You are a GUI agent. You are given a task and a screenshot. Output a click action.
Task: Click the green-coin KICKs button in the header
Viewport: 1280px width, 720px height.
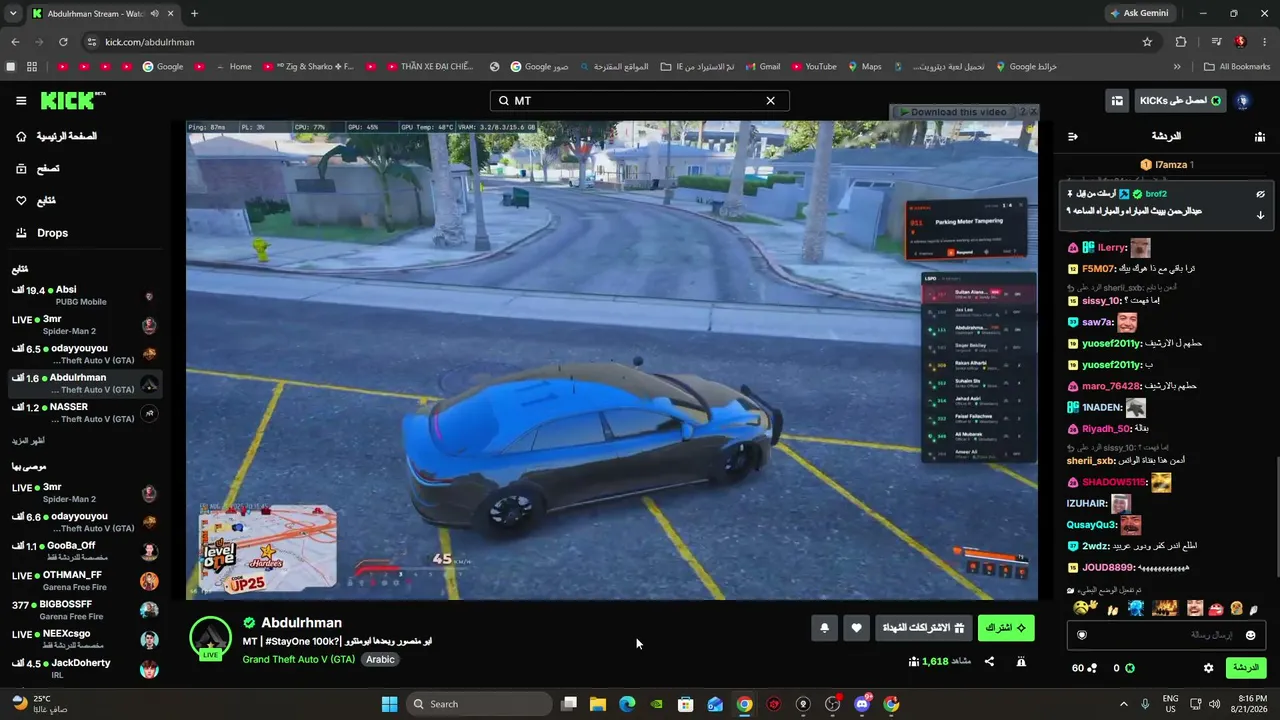[x=1180, y=101]
